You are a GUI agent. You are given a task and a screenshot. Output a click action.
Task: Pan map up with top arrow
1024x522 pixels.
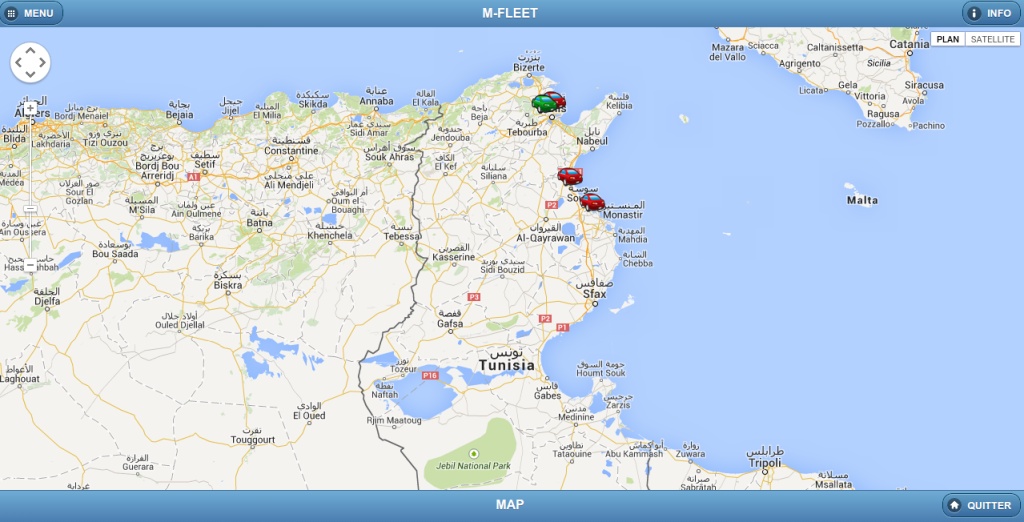30,51
